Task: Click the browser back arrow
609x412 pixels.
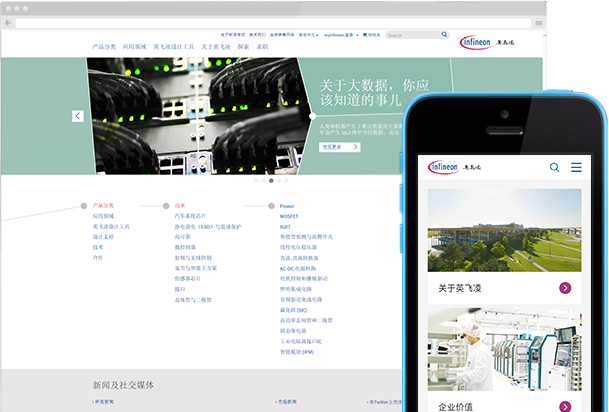Action: pos(8,23)
